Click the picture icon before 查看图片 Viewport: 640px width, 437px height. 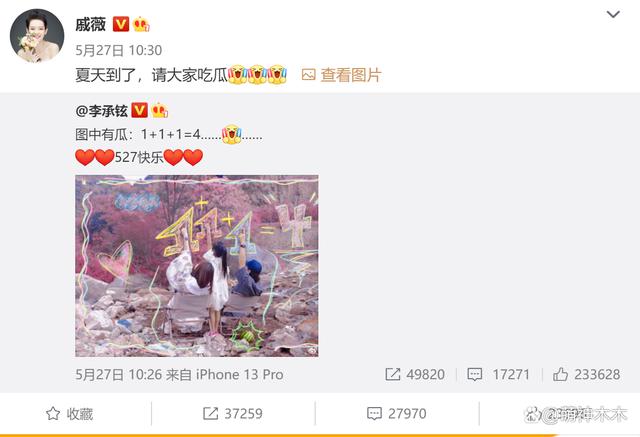pyautogui.click(x=309, y=75)
